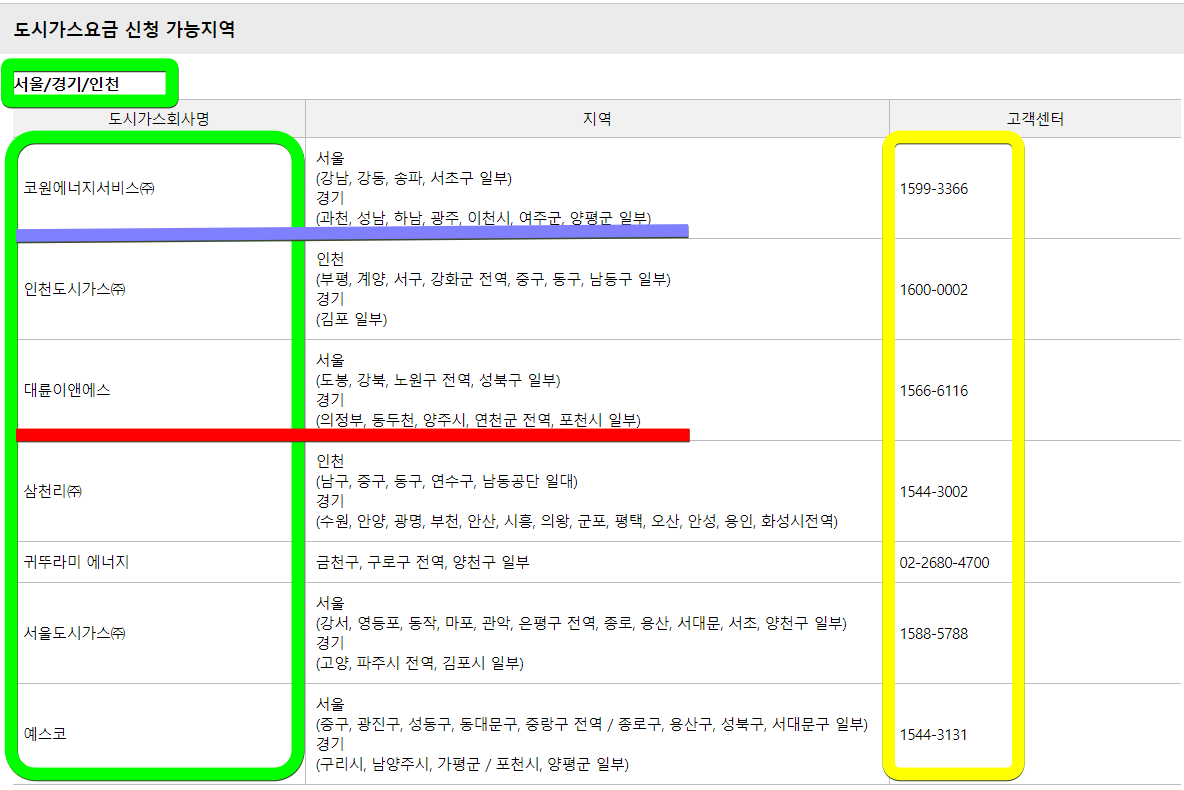Click 서울 in the 예스코 row
Screen dimensions: 1184x790
pos(330,704)
